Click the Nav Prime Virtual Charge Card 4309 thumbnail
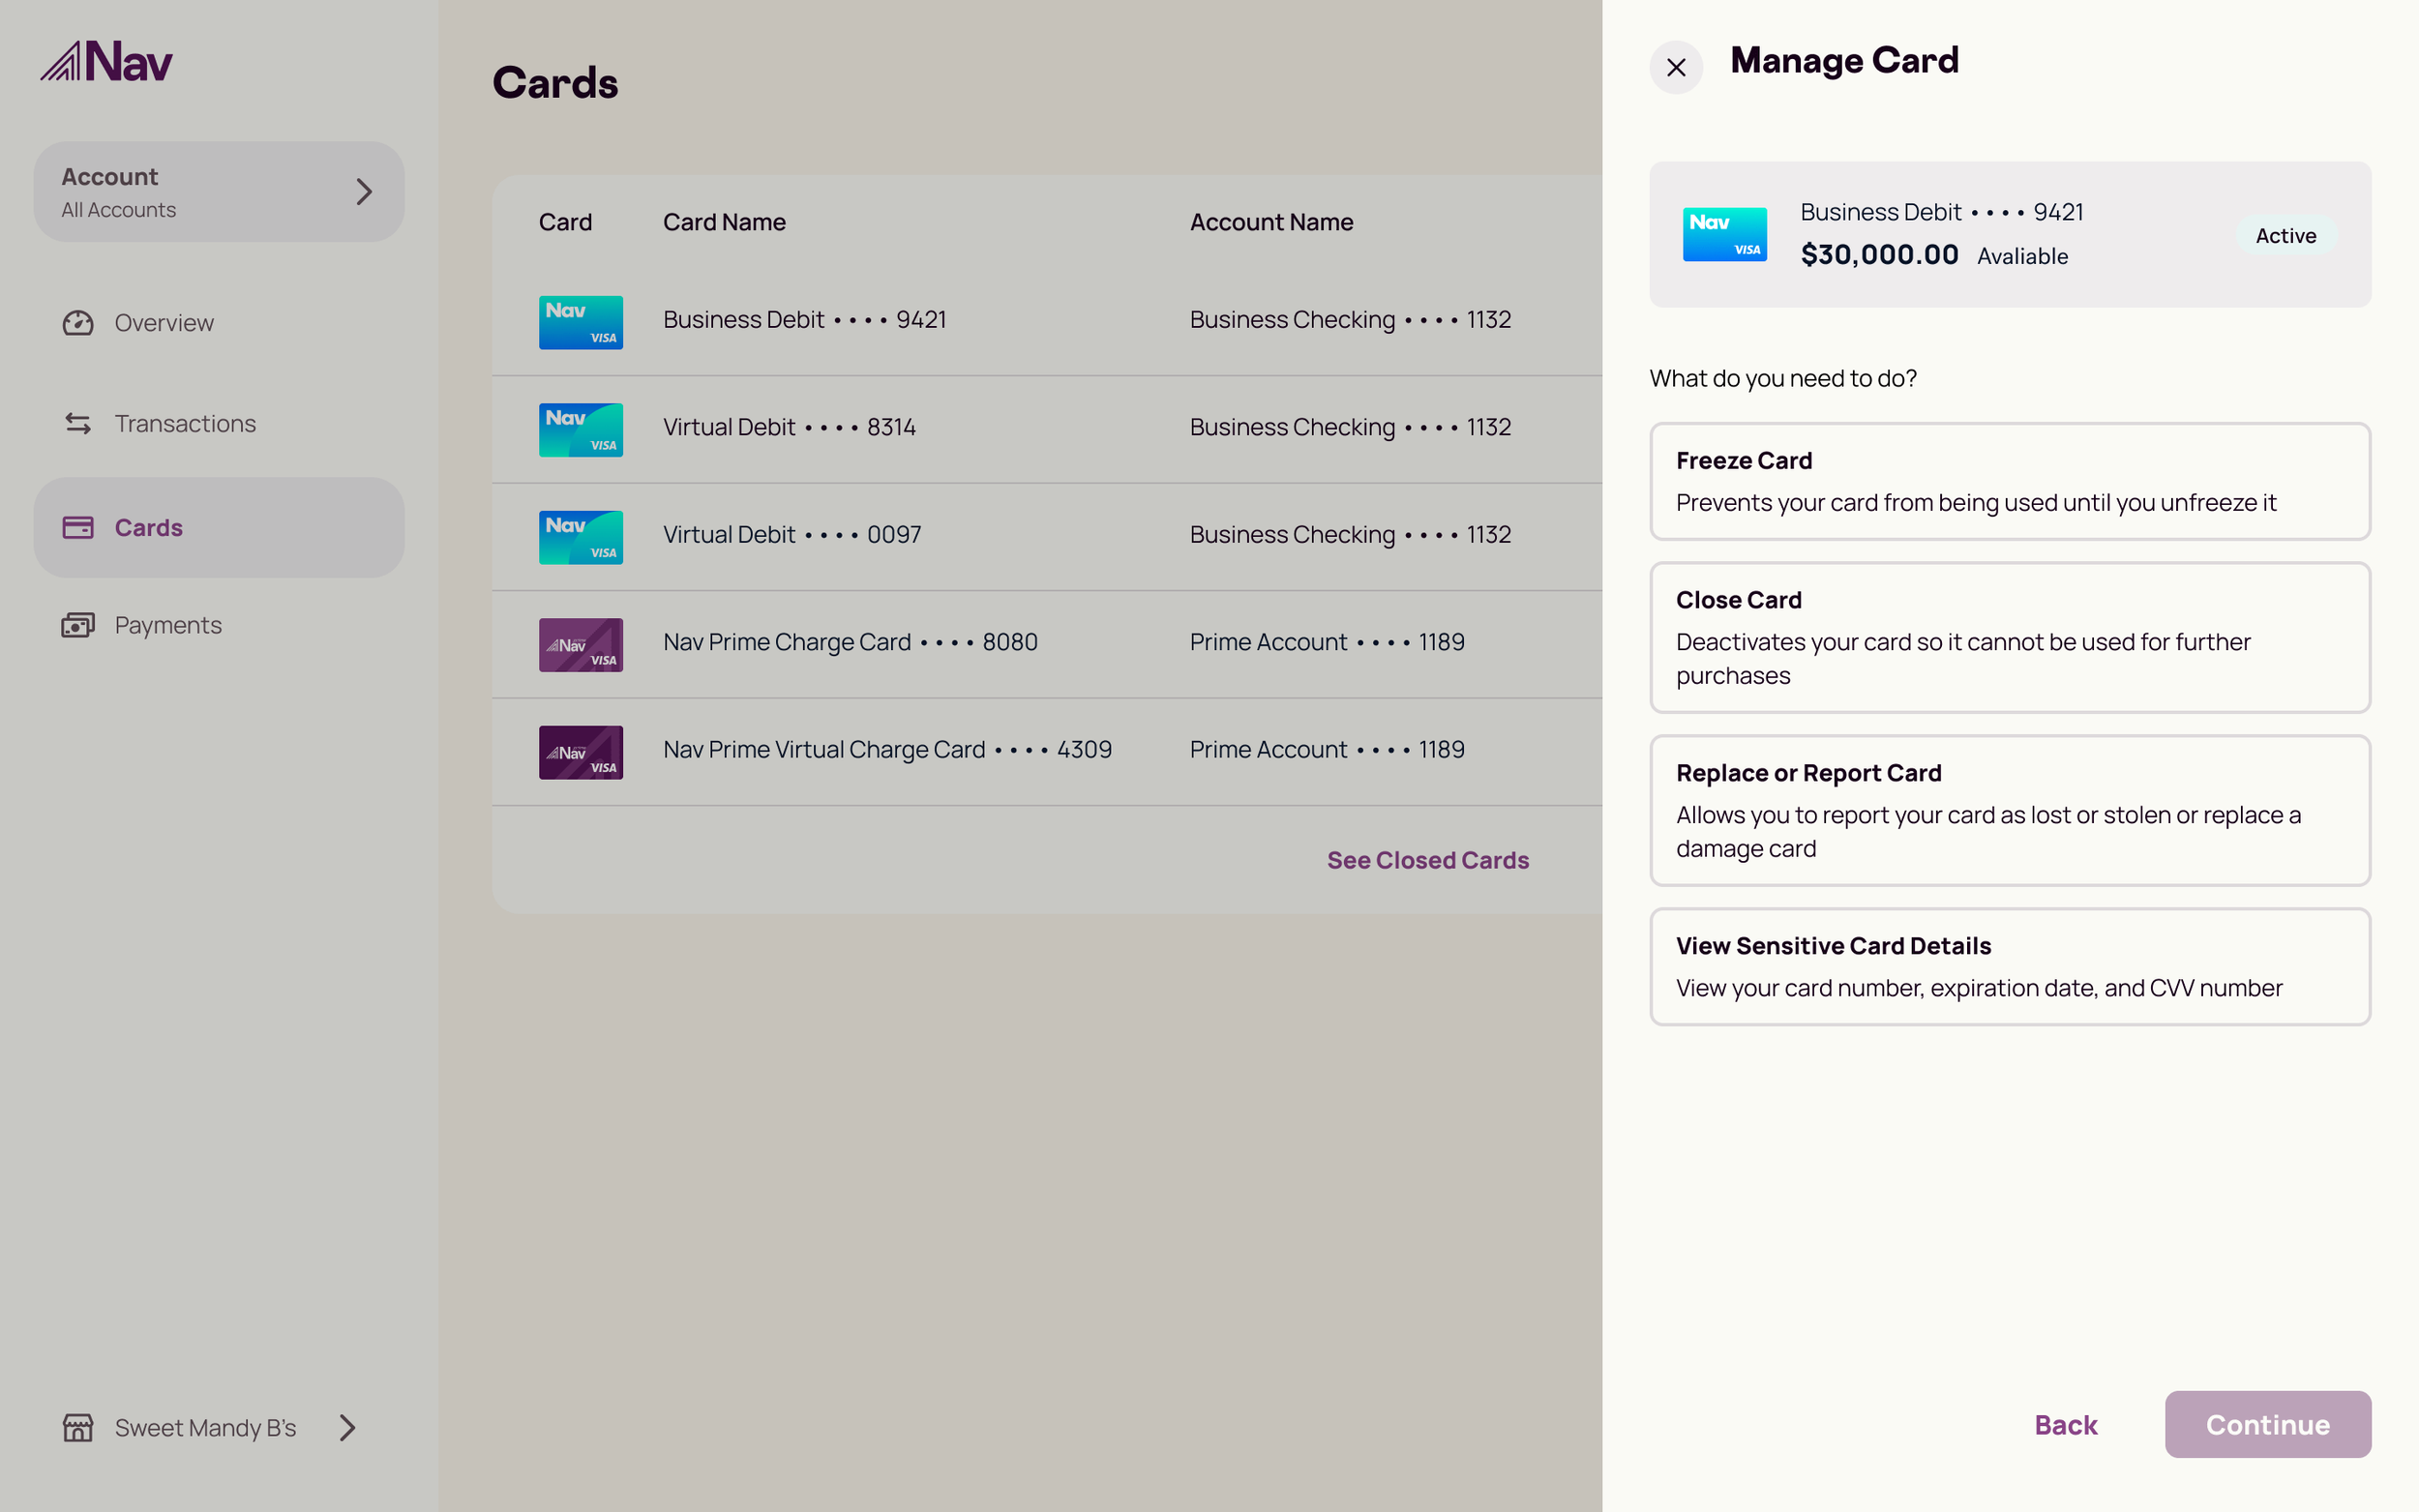Screen dimensions: 2419x1512 coord(581,752)
